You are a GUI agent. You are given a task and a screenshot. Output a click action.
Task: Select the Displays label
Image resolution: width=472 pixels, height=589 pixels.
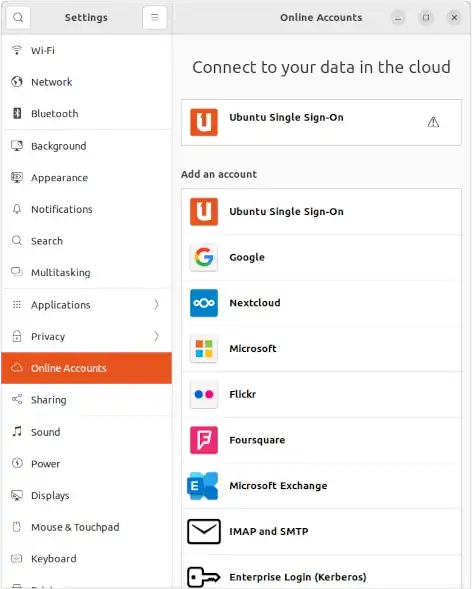(50, 495)
